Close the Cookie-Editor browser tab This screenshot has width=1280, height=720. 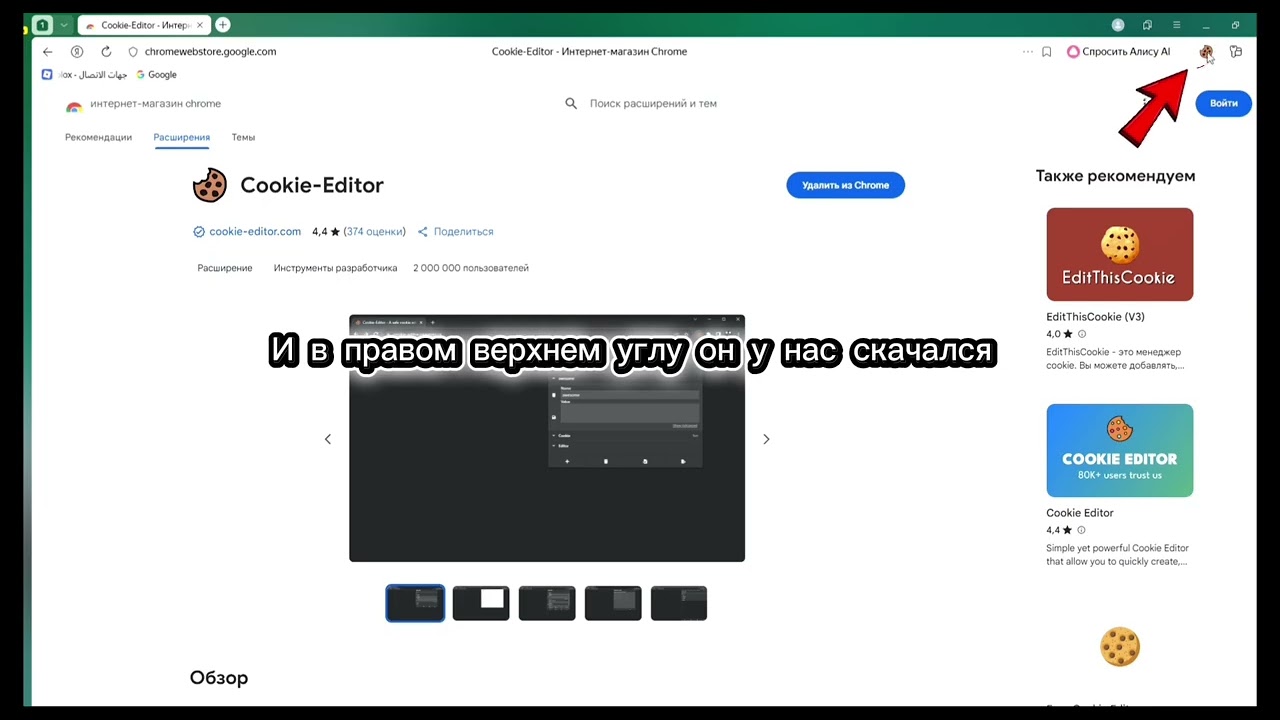[x=201, y=25]
